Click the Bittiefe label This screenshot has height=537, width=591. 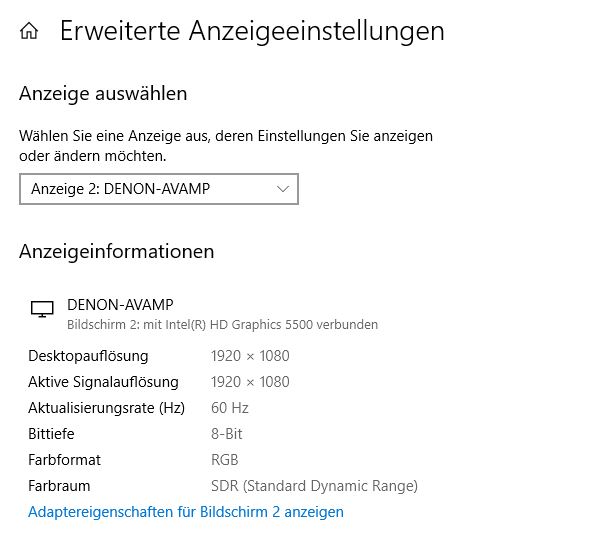point(51,434)
